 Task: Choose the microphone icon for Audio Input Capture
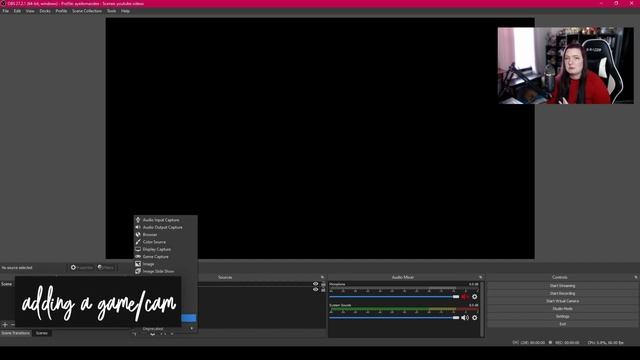138,220
